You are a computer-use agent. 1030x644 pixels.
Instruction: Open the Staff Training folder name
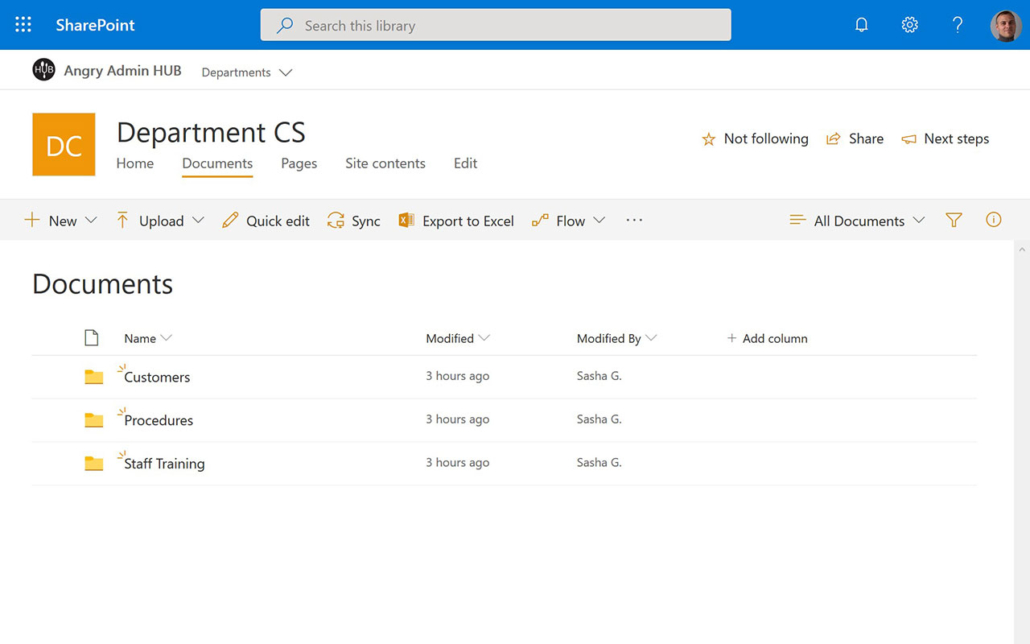(x=164, y=464)
